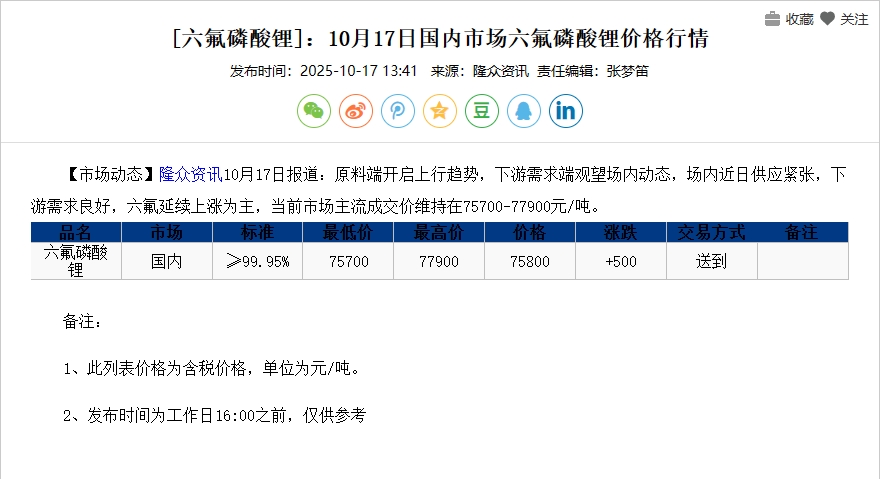
Task: Open the 隆众资讯 link in the paragraph
Action: point(191,175)
